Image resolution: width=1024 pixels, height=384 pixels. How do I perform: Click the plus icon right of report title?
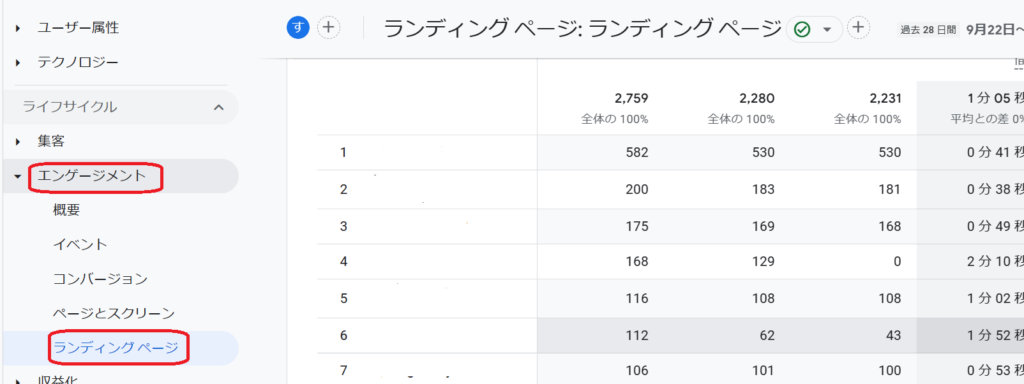(859, 27)
